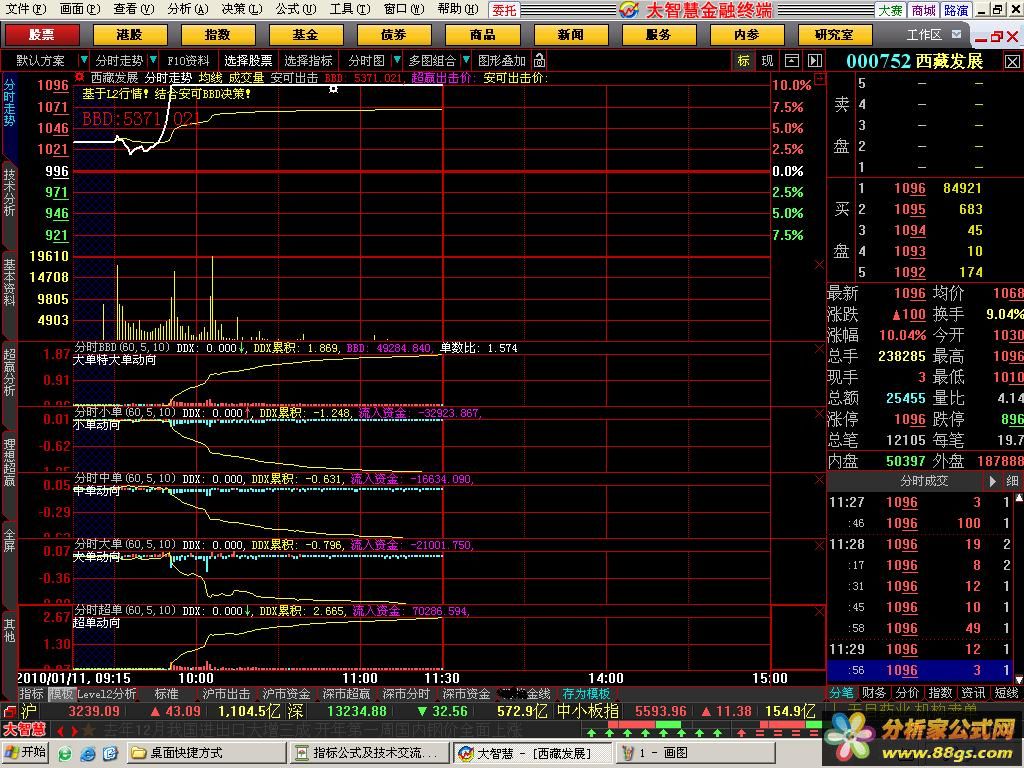Click the lock icon after 图形叠加
1024x768 pixels.
539,61
